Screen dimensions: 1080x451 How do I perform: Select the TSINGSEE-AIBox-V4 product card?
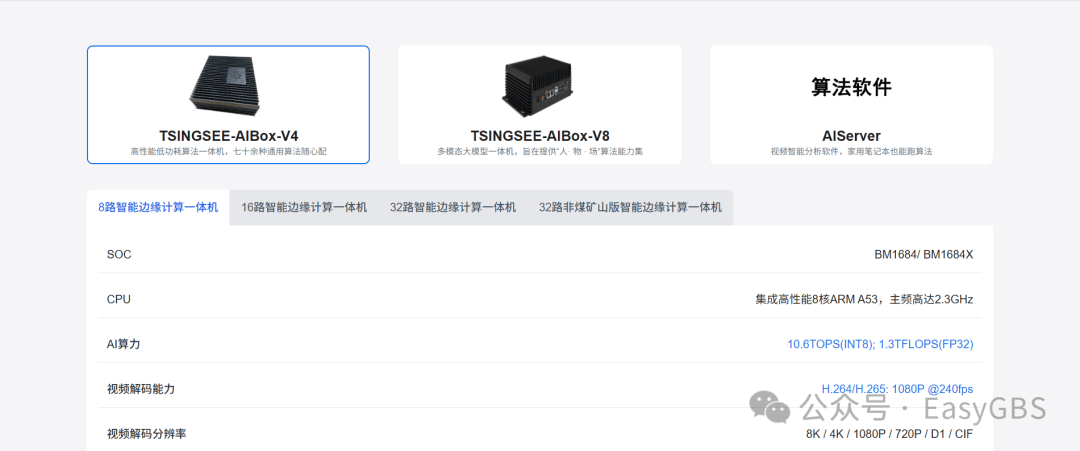tap(228, 105)
